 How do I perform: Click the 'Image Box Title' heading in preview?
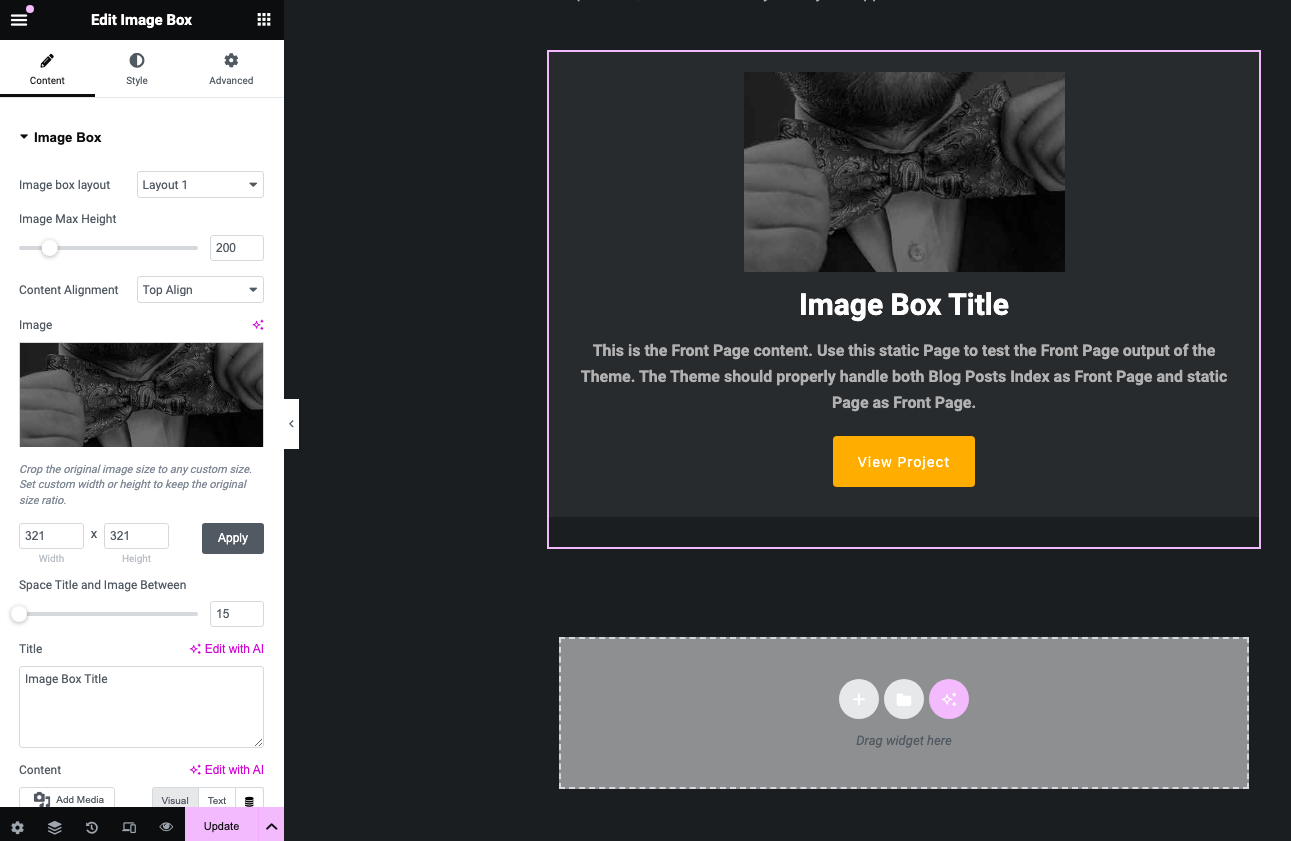tap(904, 305)
